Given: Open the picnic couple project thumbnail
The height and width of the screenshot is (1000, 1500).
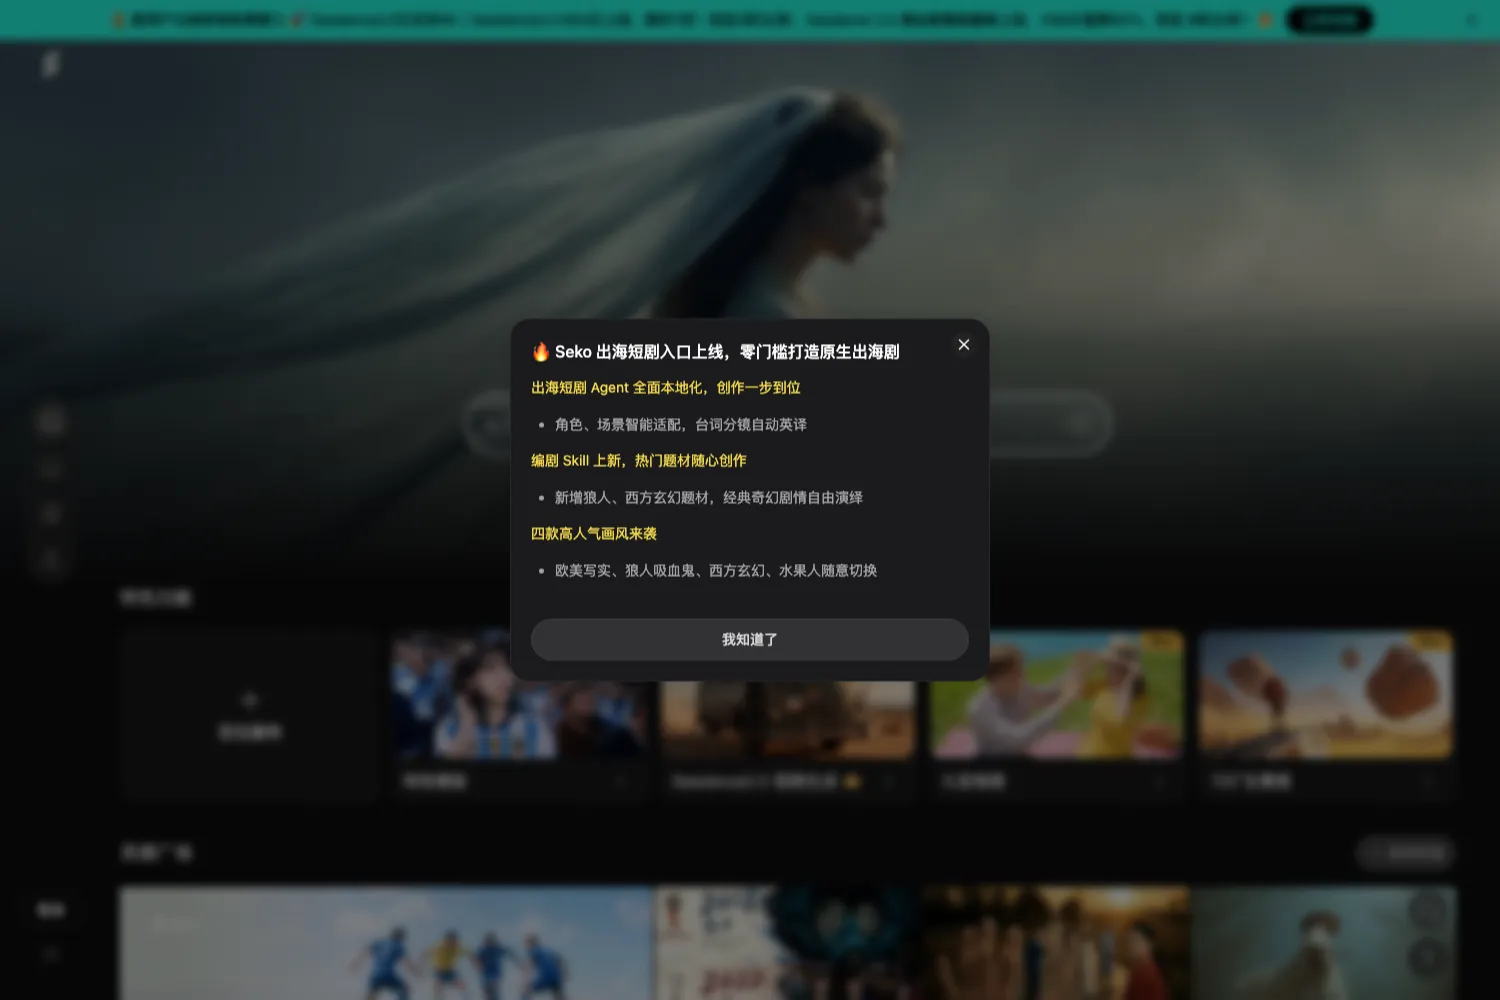Looking at the screenshot, I should point(1058,695).
